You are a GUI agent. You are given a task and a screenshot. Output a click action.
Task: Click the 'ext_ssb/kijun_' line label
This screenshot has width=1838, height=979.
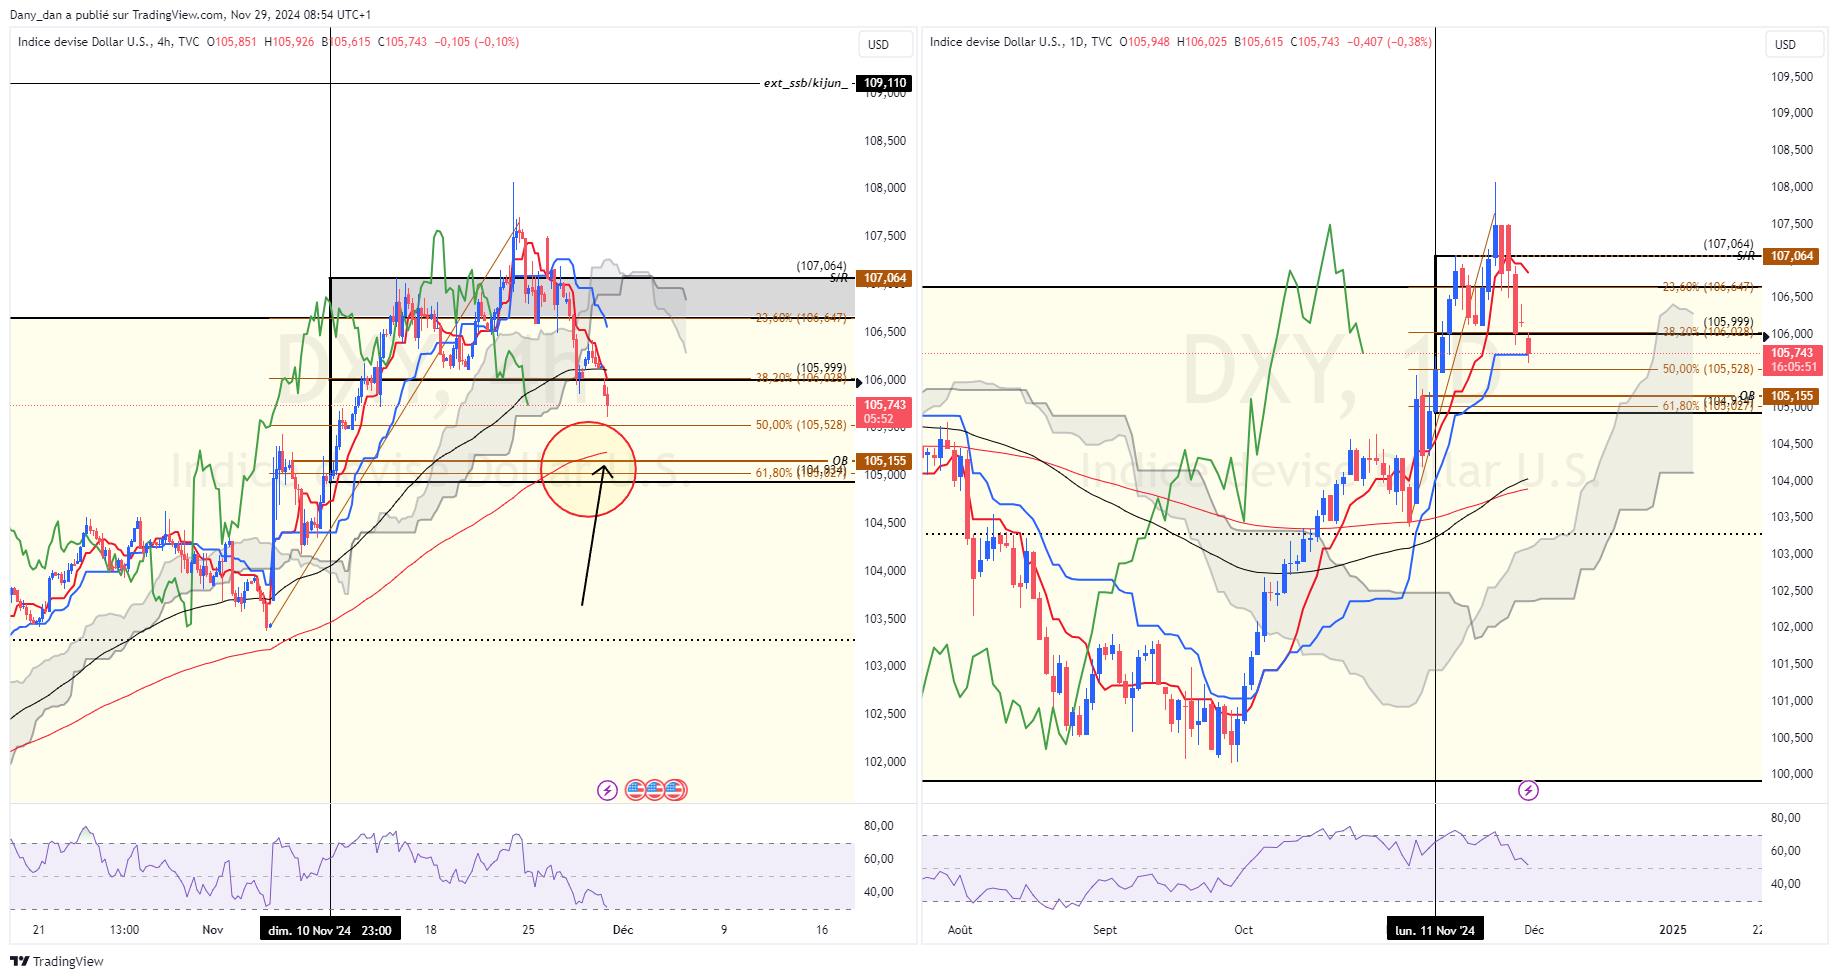[805, 83]
